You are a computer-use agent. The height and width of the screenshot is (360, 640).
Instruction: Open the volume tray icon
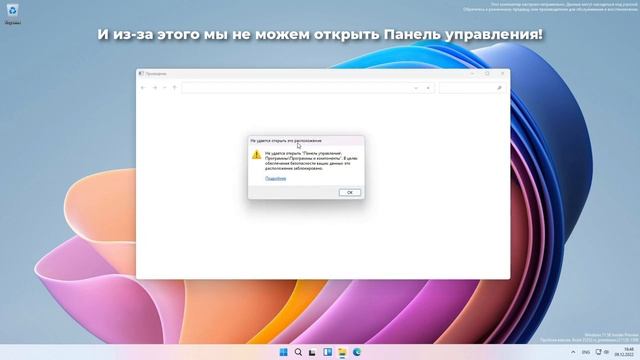click(x=606, y=352)
